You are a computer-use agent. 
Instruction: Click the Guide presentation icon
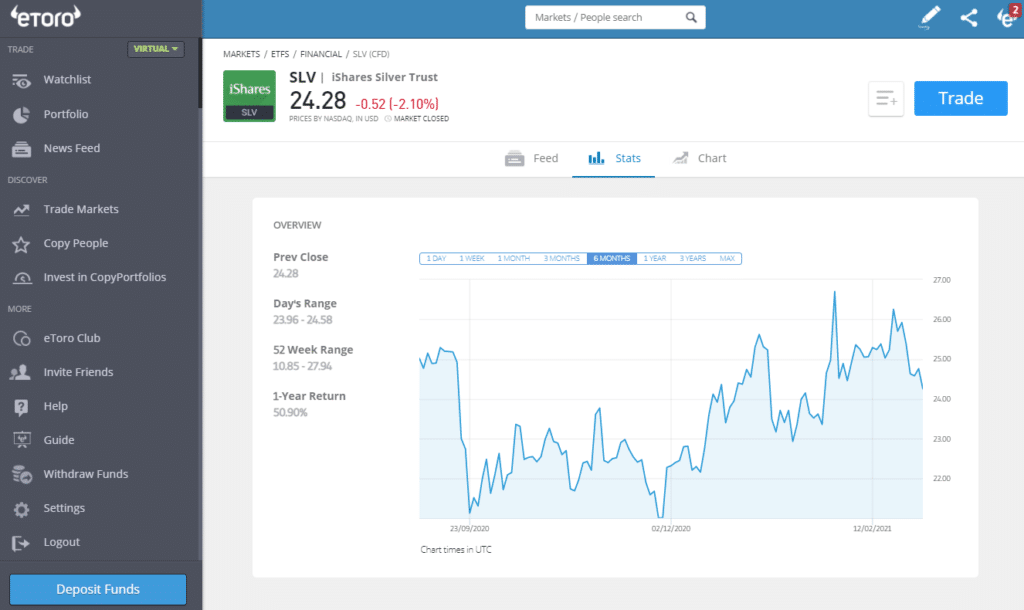[x=22, y=440]
